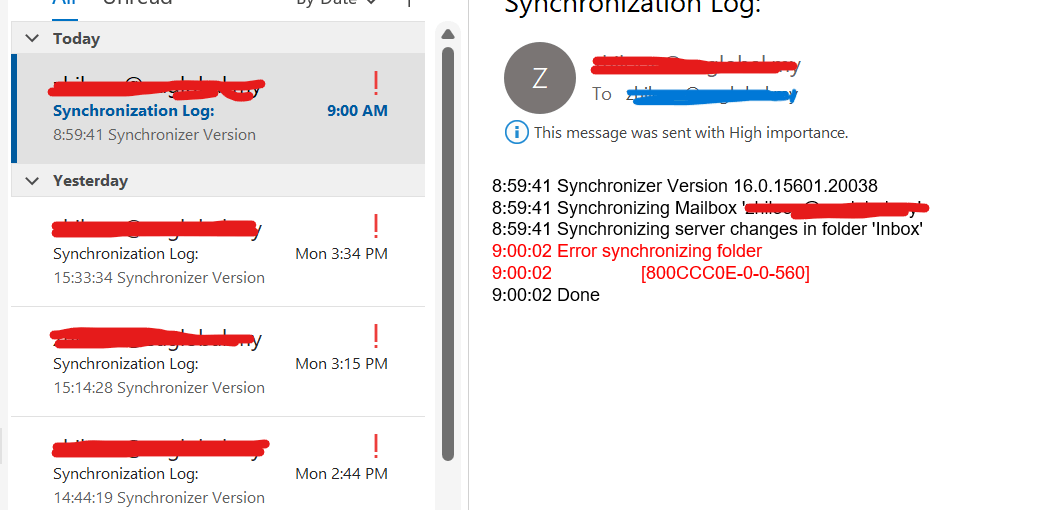
Task: Open the Synchronization Log email from Mon 3:34 PM
Action: click(218, 252)
